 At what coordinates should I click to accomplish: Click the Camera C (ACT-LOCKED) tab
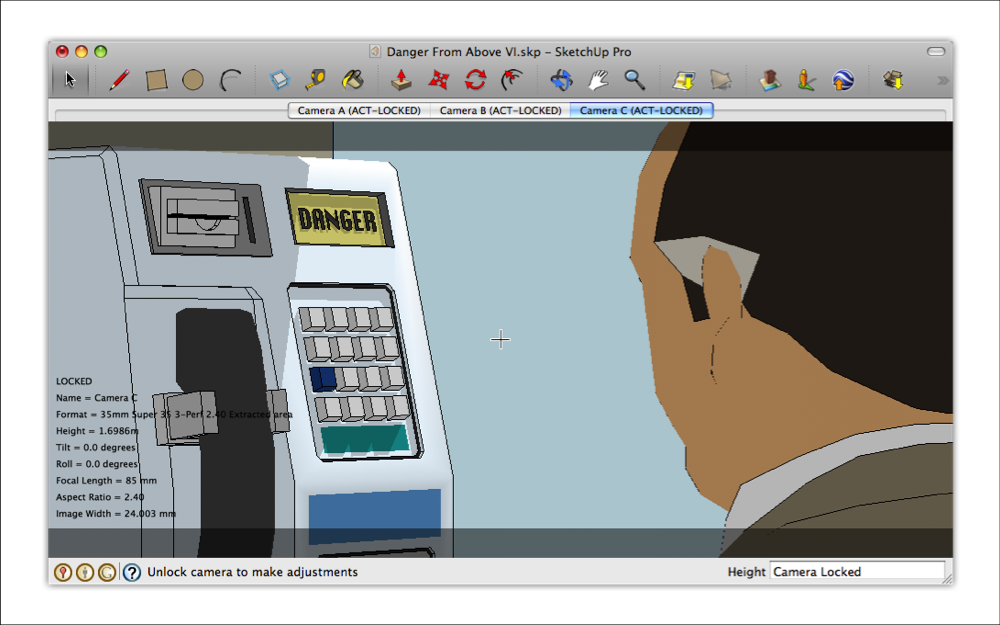[641, 110]
